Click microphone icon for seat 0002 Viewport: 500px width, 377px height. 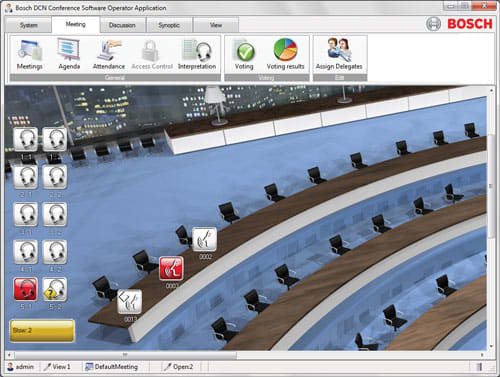coord(205,239)
